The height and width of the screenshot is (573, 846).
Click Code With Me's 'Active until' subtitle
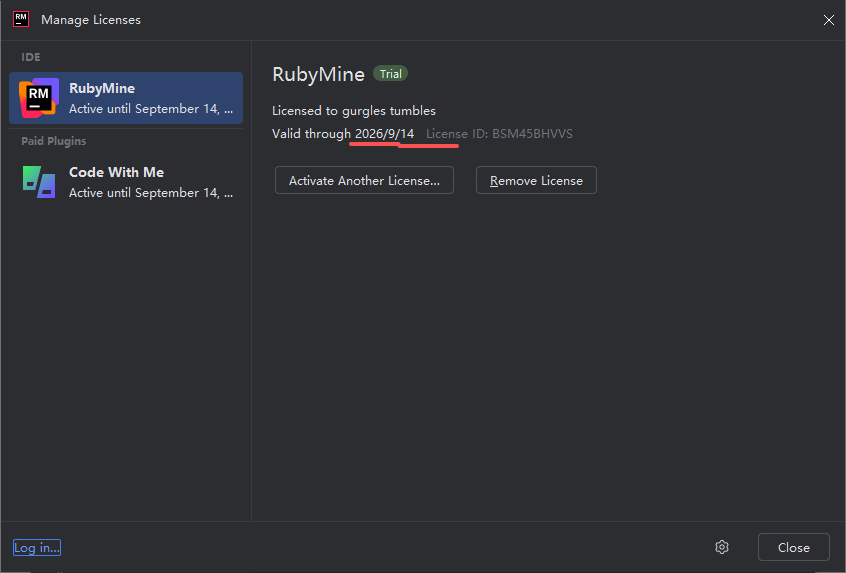pyautogui.click(x=151, y=193)
